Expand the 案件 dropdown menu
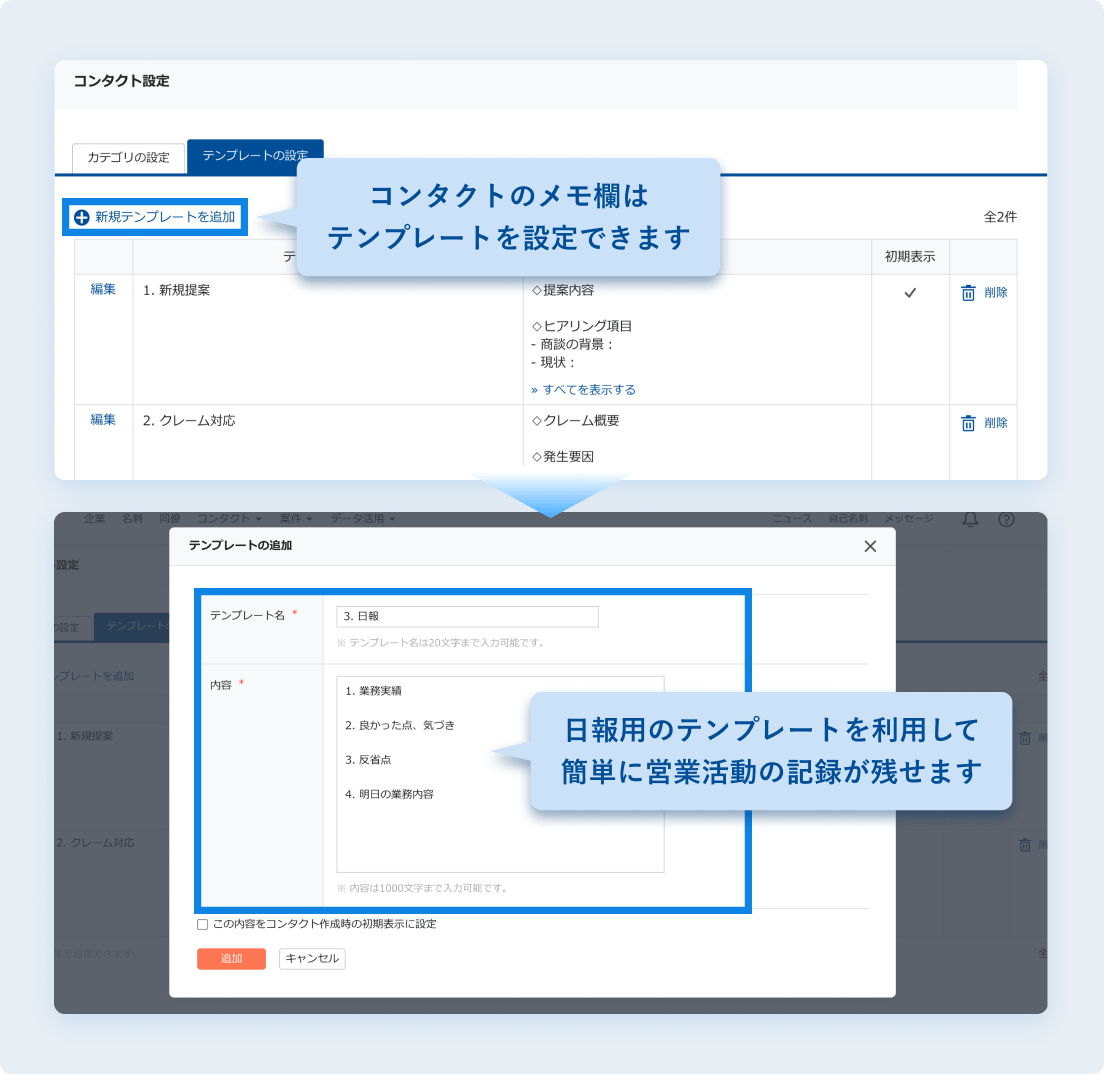The height and width of the screenshot is (1074, 1104). click(x=296, y=519)
